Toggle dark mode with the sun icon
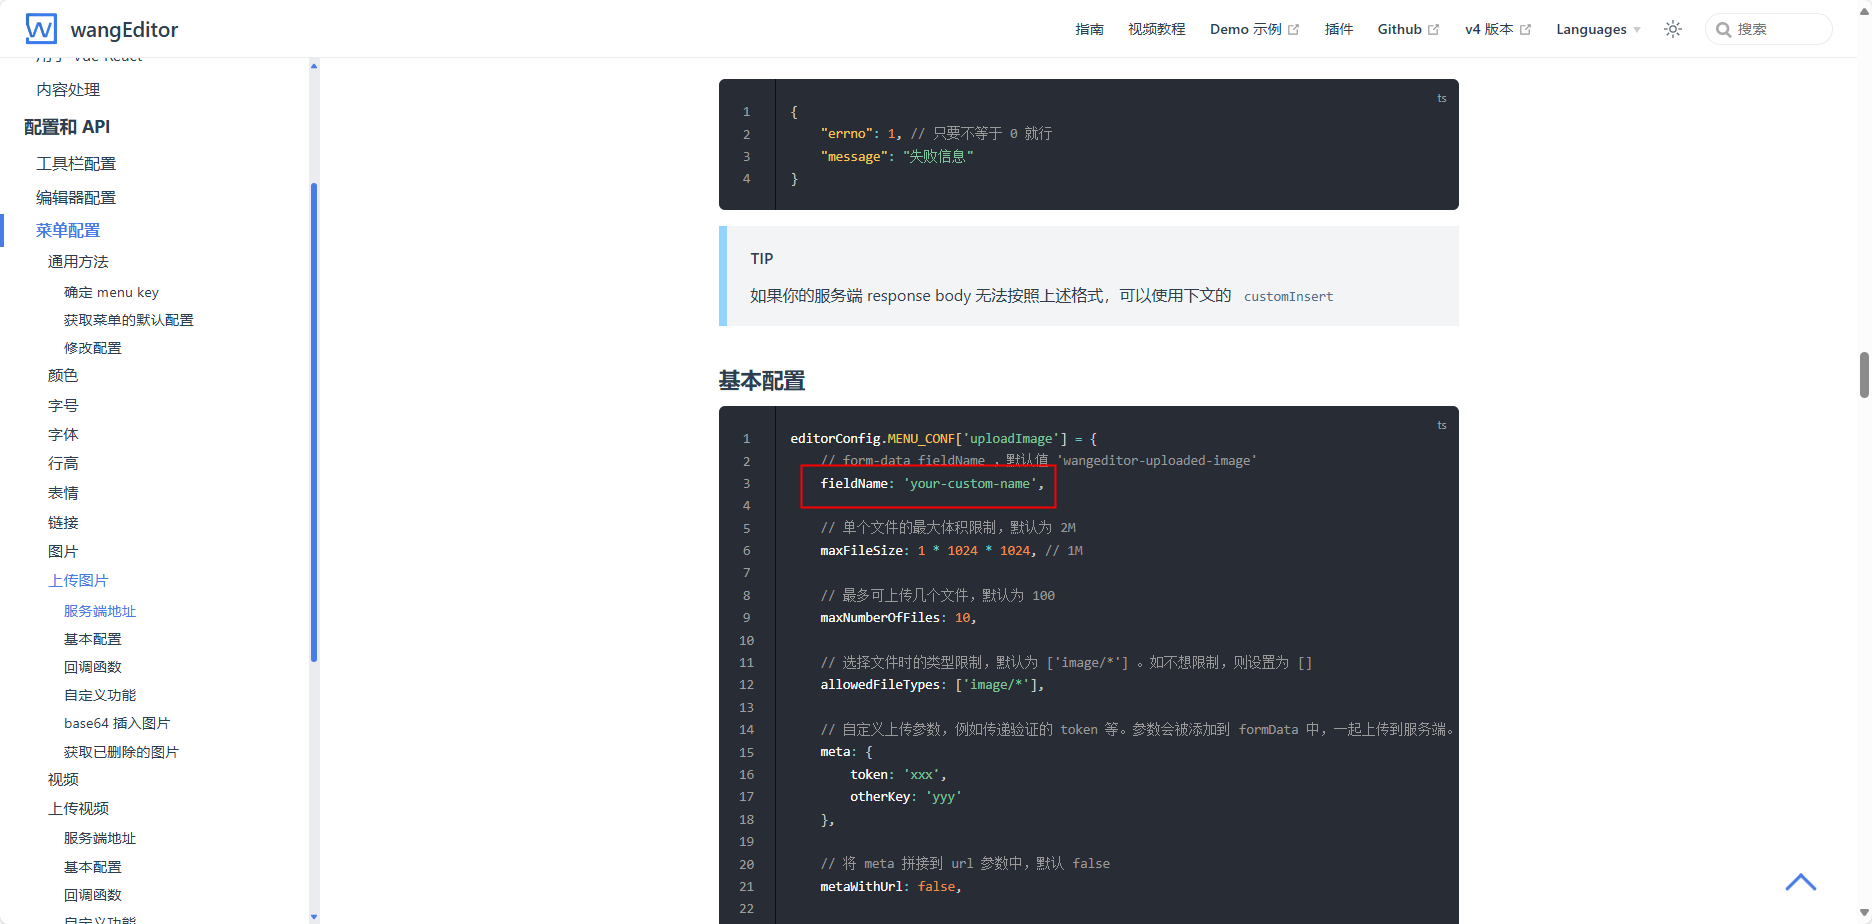 tap(1672, 29)
